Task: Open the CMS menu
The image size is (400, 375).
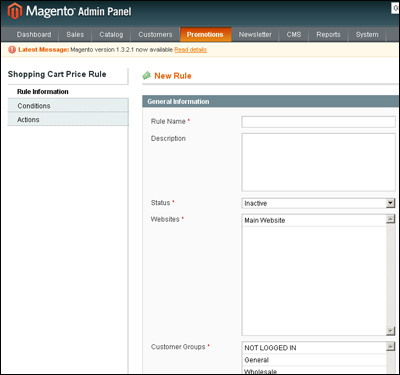Action: (x=294, y=35)
